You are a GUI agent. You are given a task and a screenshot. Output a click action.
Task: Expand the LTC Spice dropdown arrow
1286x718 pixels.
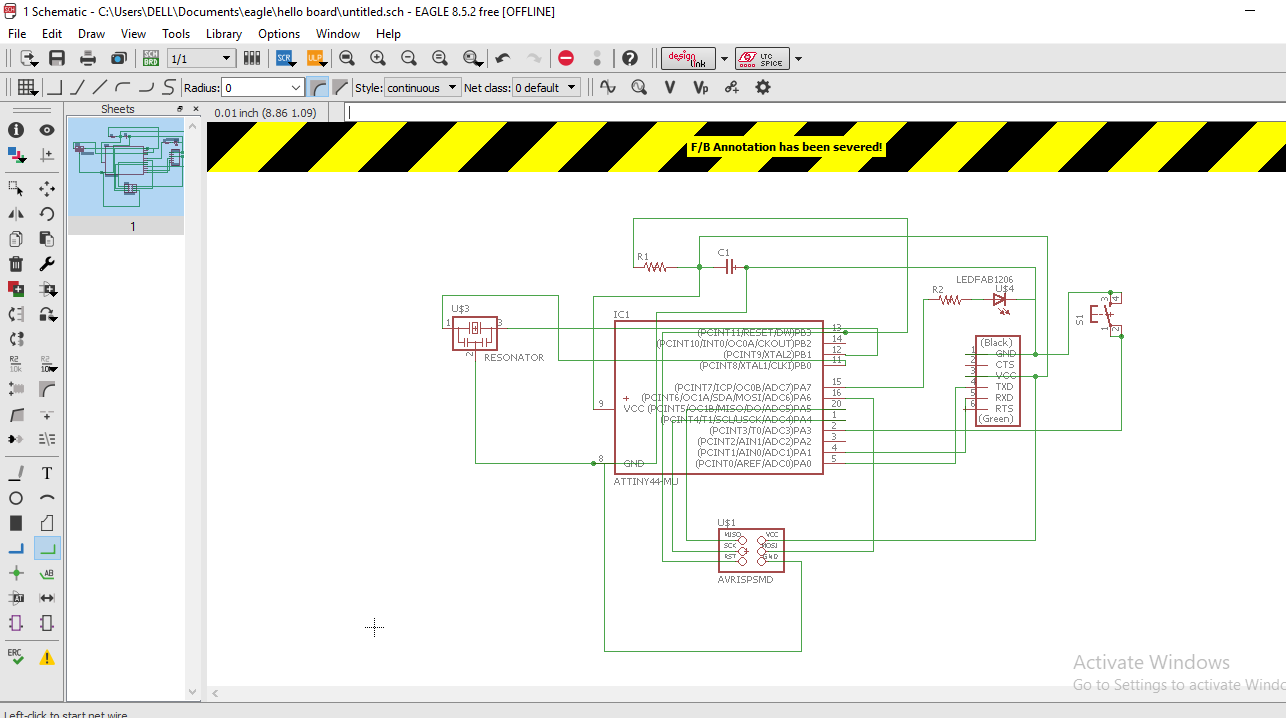[x=798, y=59]
